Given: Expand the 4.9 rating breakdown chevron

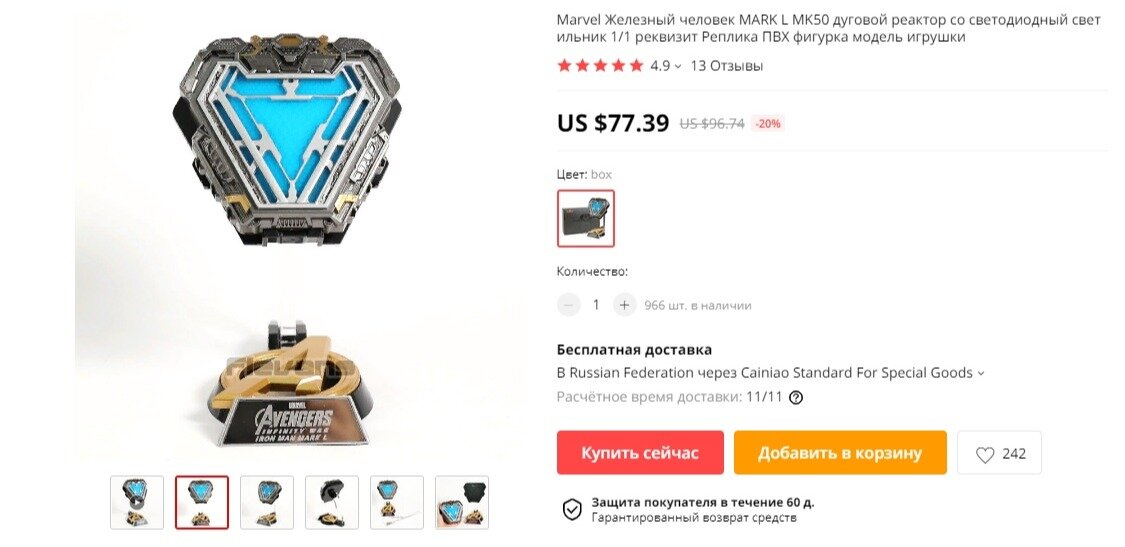Looking at the screenshot, I should pyautogui.click(x=678, y=66).
